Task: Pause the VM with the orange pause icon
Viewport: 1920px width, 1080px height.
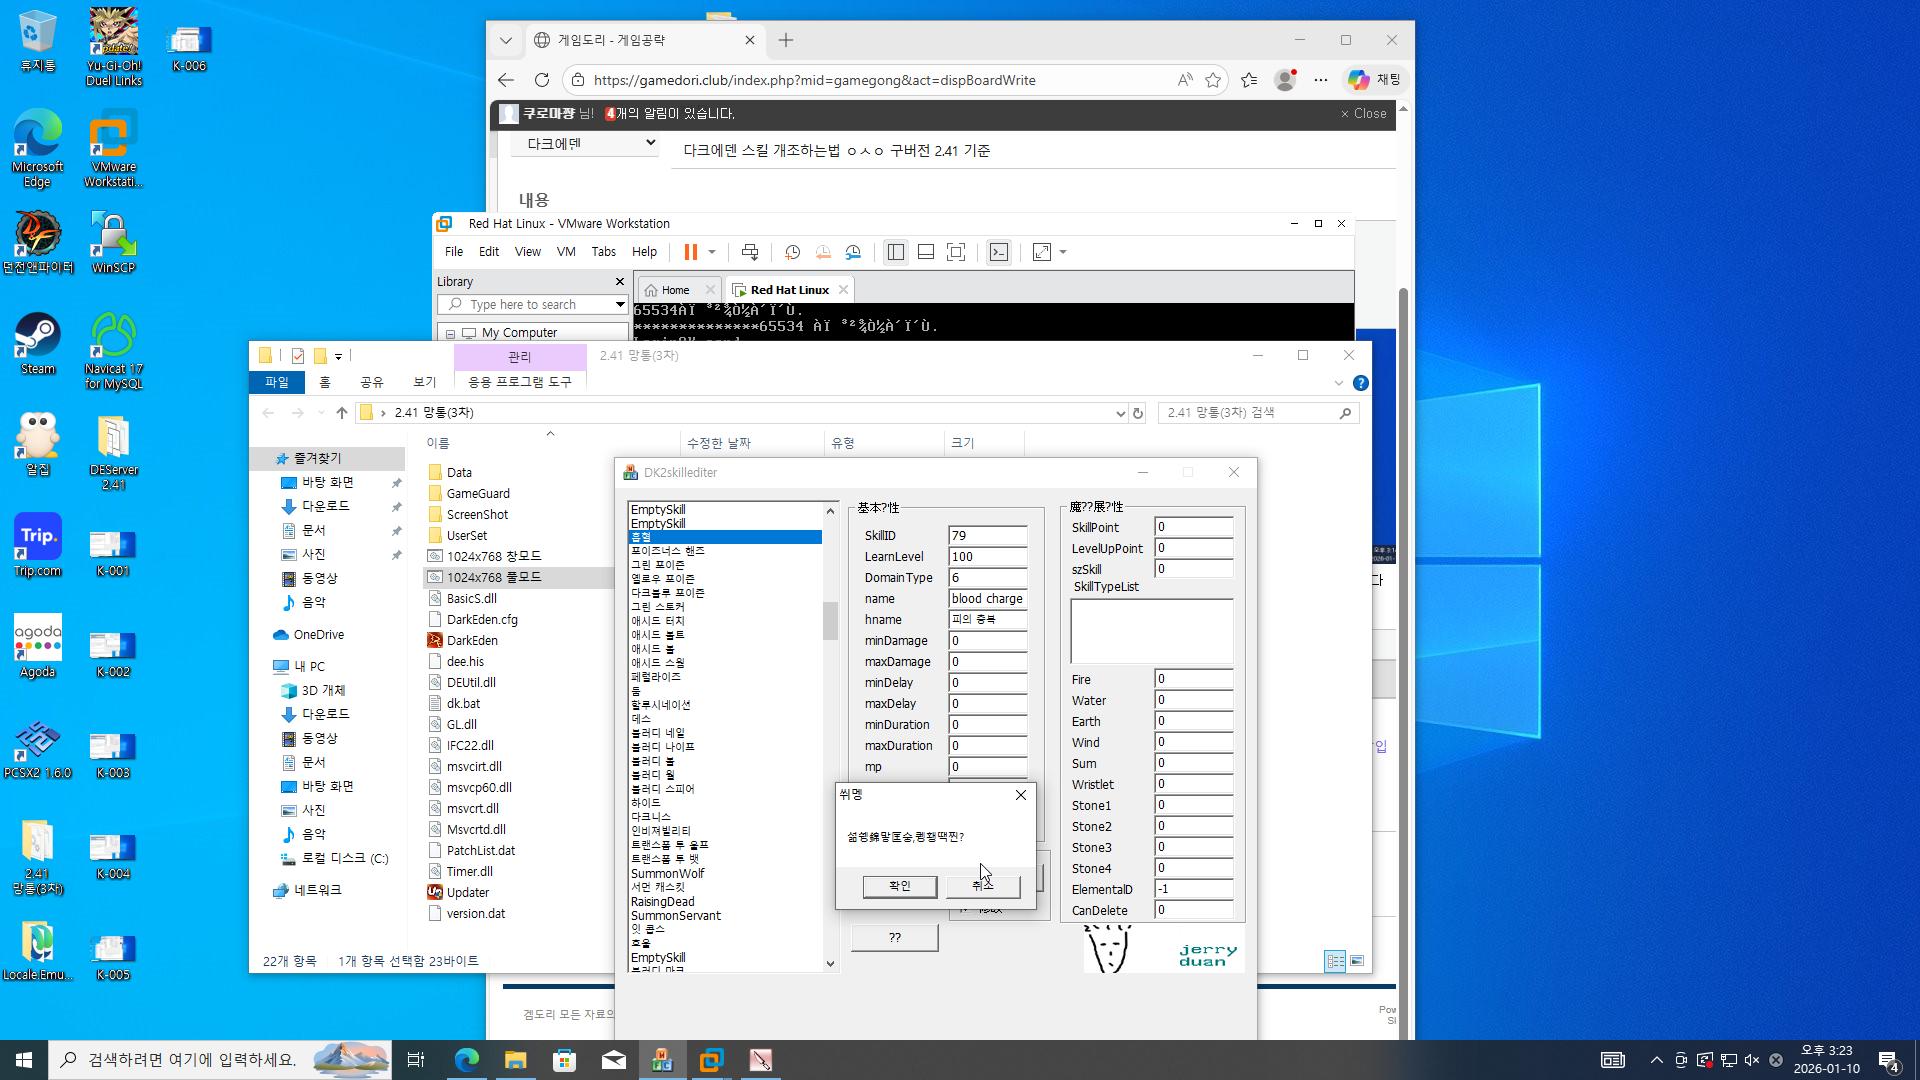Action: pyautogui.click(x=690, y=252)
